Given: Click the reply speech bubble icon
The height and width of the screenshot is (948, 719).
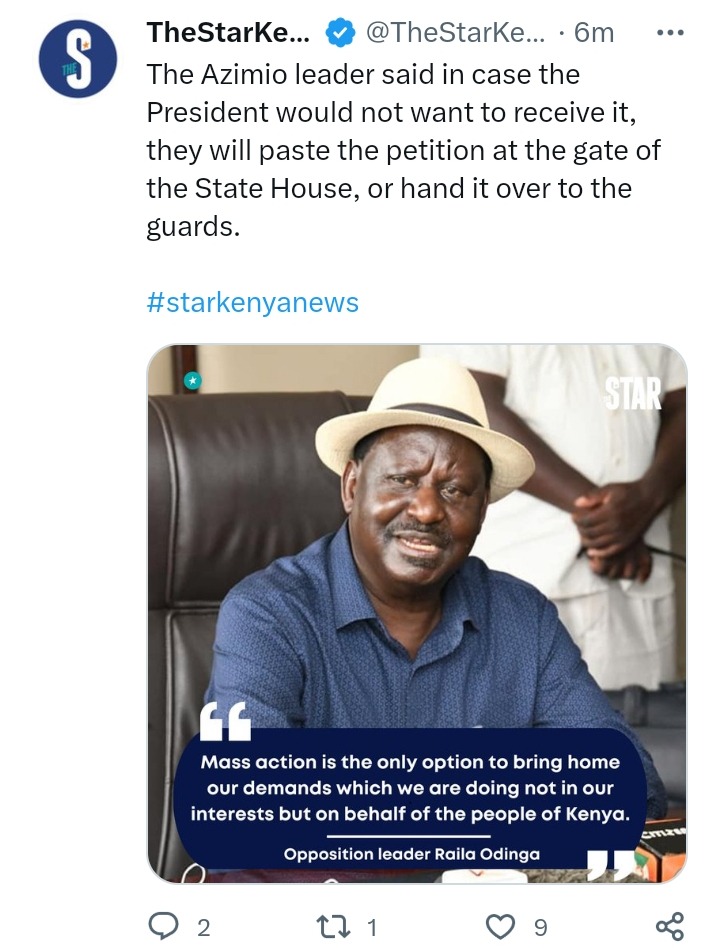Looking at the screenshot, I should pyautogui.click(x=163, y=926).
